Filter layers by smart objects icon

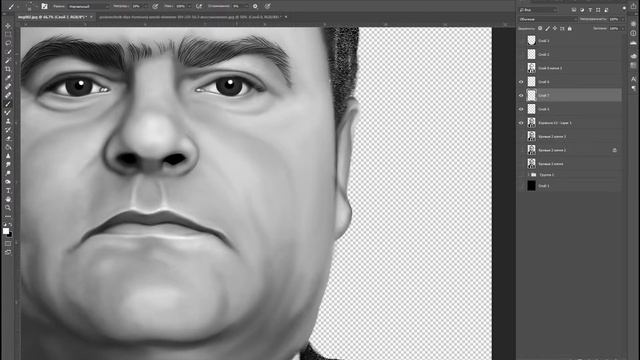pyautogui.click(x=606, y=10)
